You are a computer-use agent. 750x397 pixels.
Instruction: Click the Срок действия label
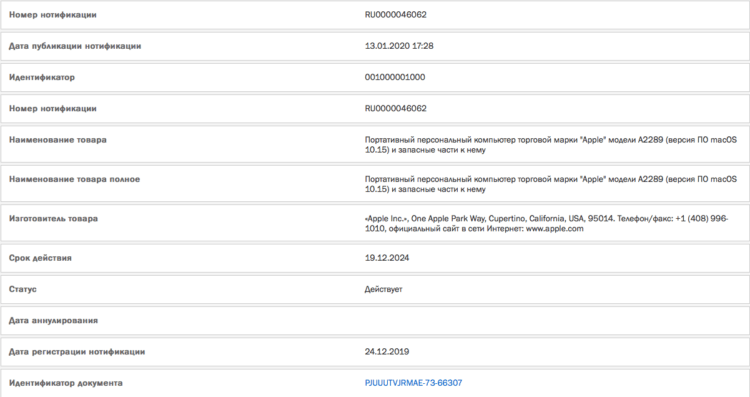pyautogui.click(x=40, y=258)
